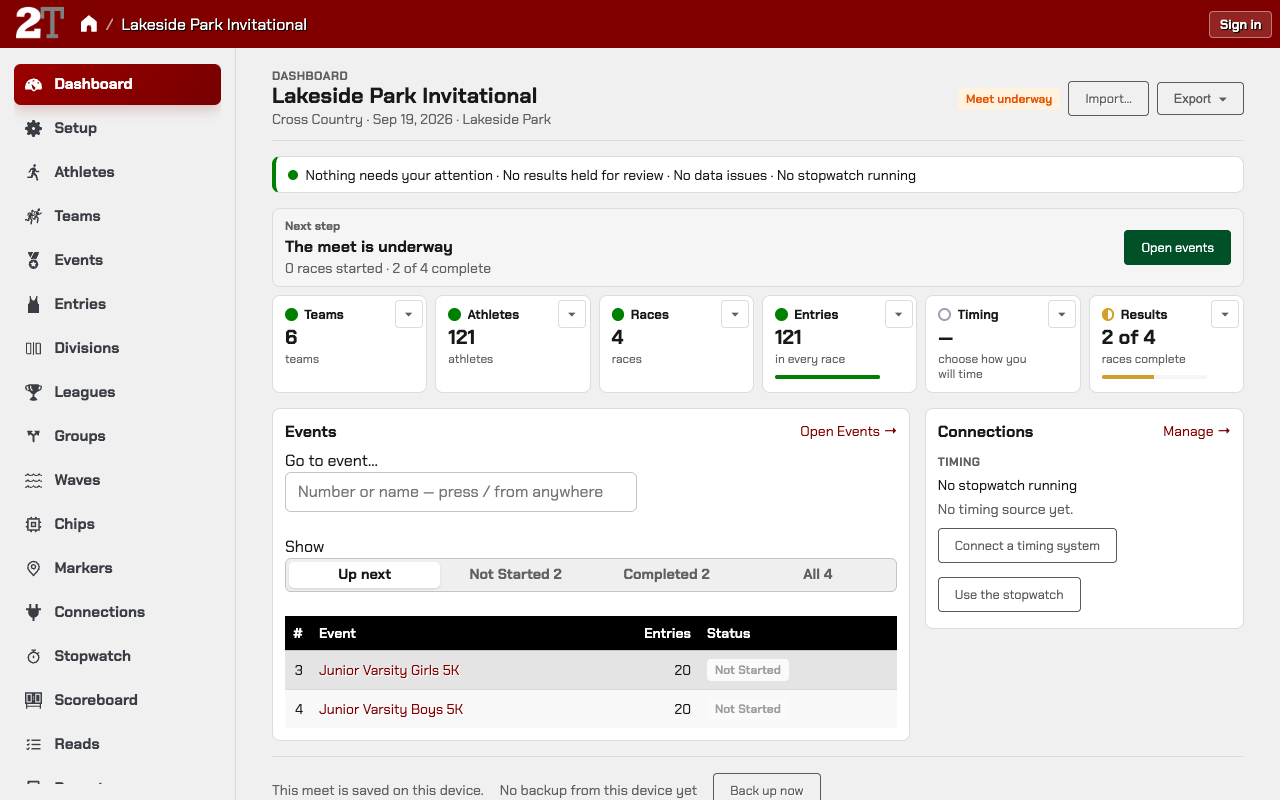Open the Export dropdown menu
Image resolution: width=1280 pixels, height=800 pixels.
(1200, 99)
